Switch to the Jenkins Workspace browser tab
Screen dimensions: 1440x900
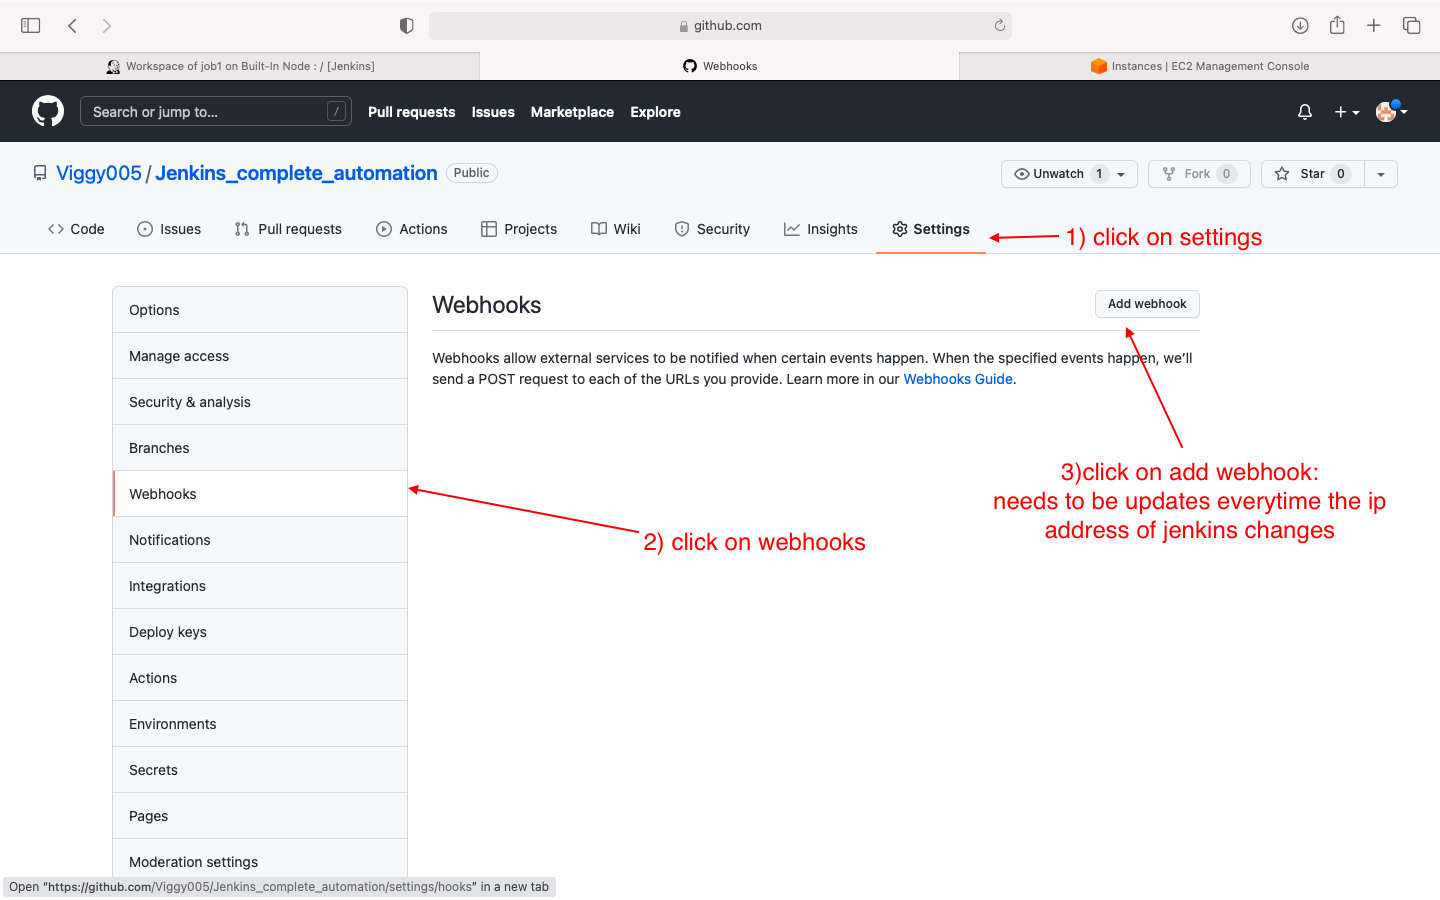tap(240, 66)
